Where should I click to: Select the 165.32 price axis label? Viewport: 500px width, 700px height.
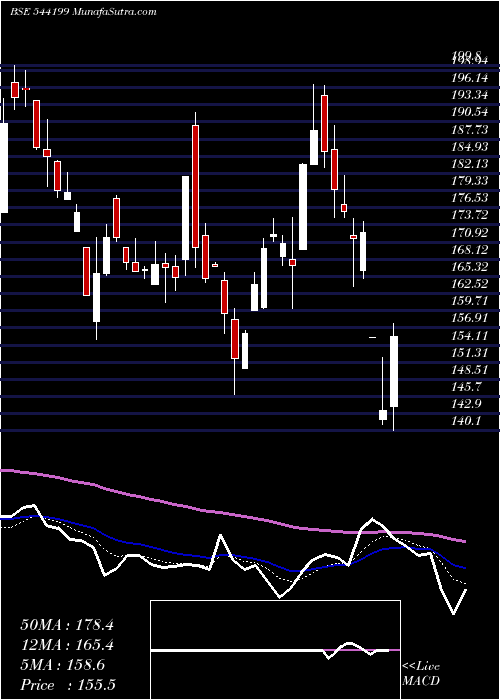pyautogui.click(x=471, y=267)
